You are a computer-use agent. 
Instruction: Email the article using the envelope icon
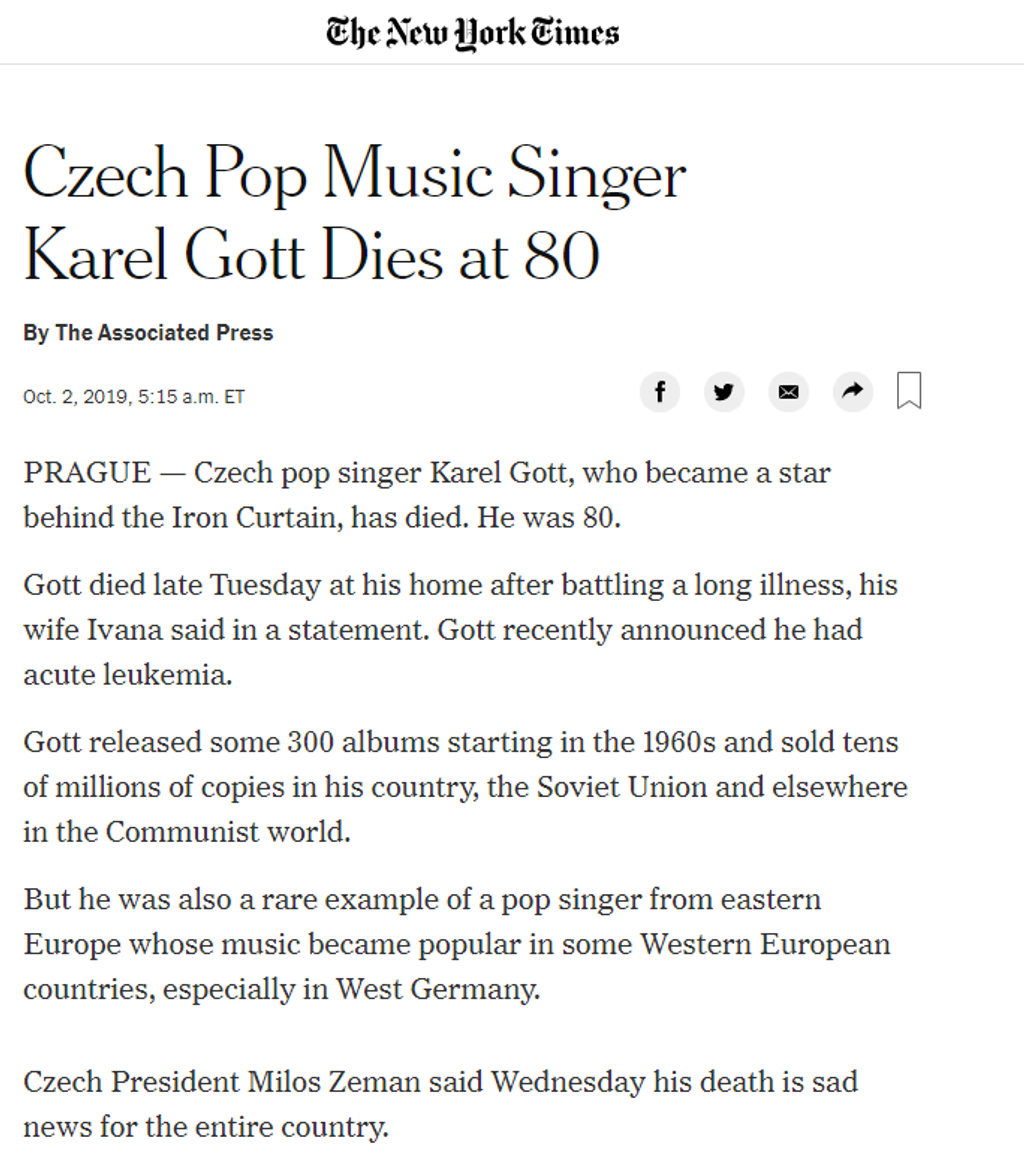(788, 392)
